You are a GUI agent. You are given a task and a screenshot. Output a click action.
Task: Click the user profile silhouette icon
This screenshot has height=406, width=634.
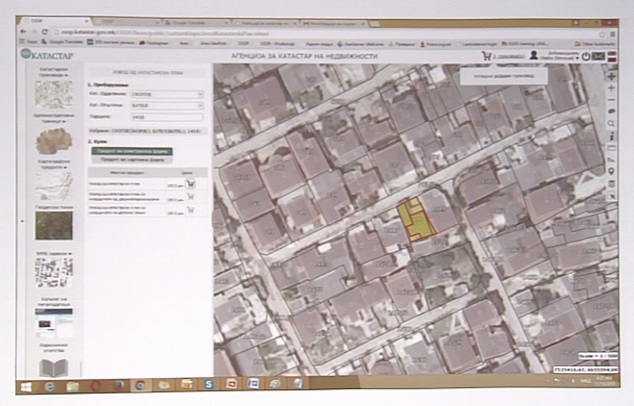click(534, 55)
